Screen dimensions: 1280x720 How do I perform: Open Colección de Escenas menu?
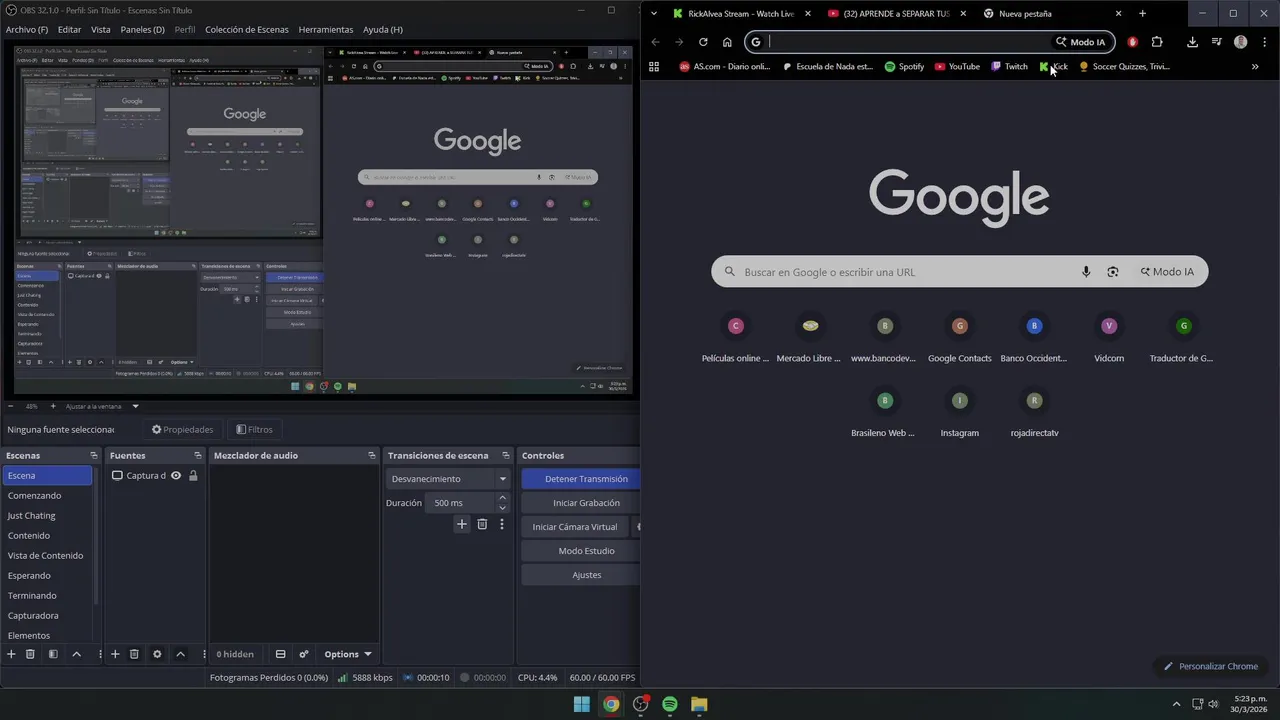click(x=247, y=30)
